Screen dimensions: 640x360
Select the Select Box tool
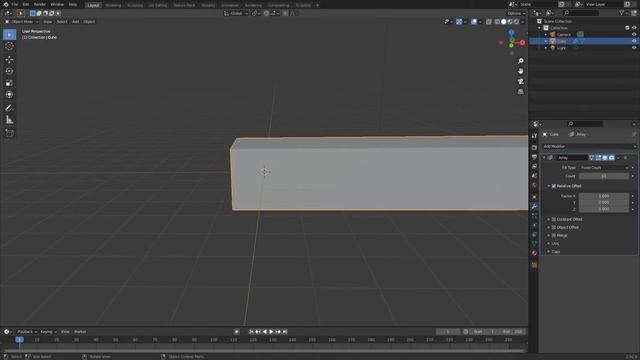tap(9, 35)
